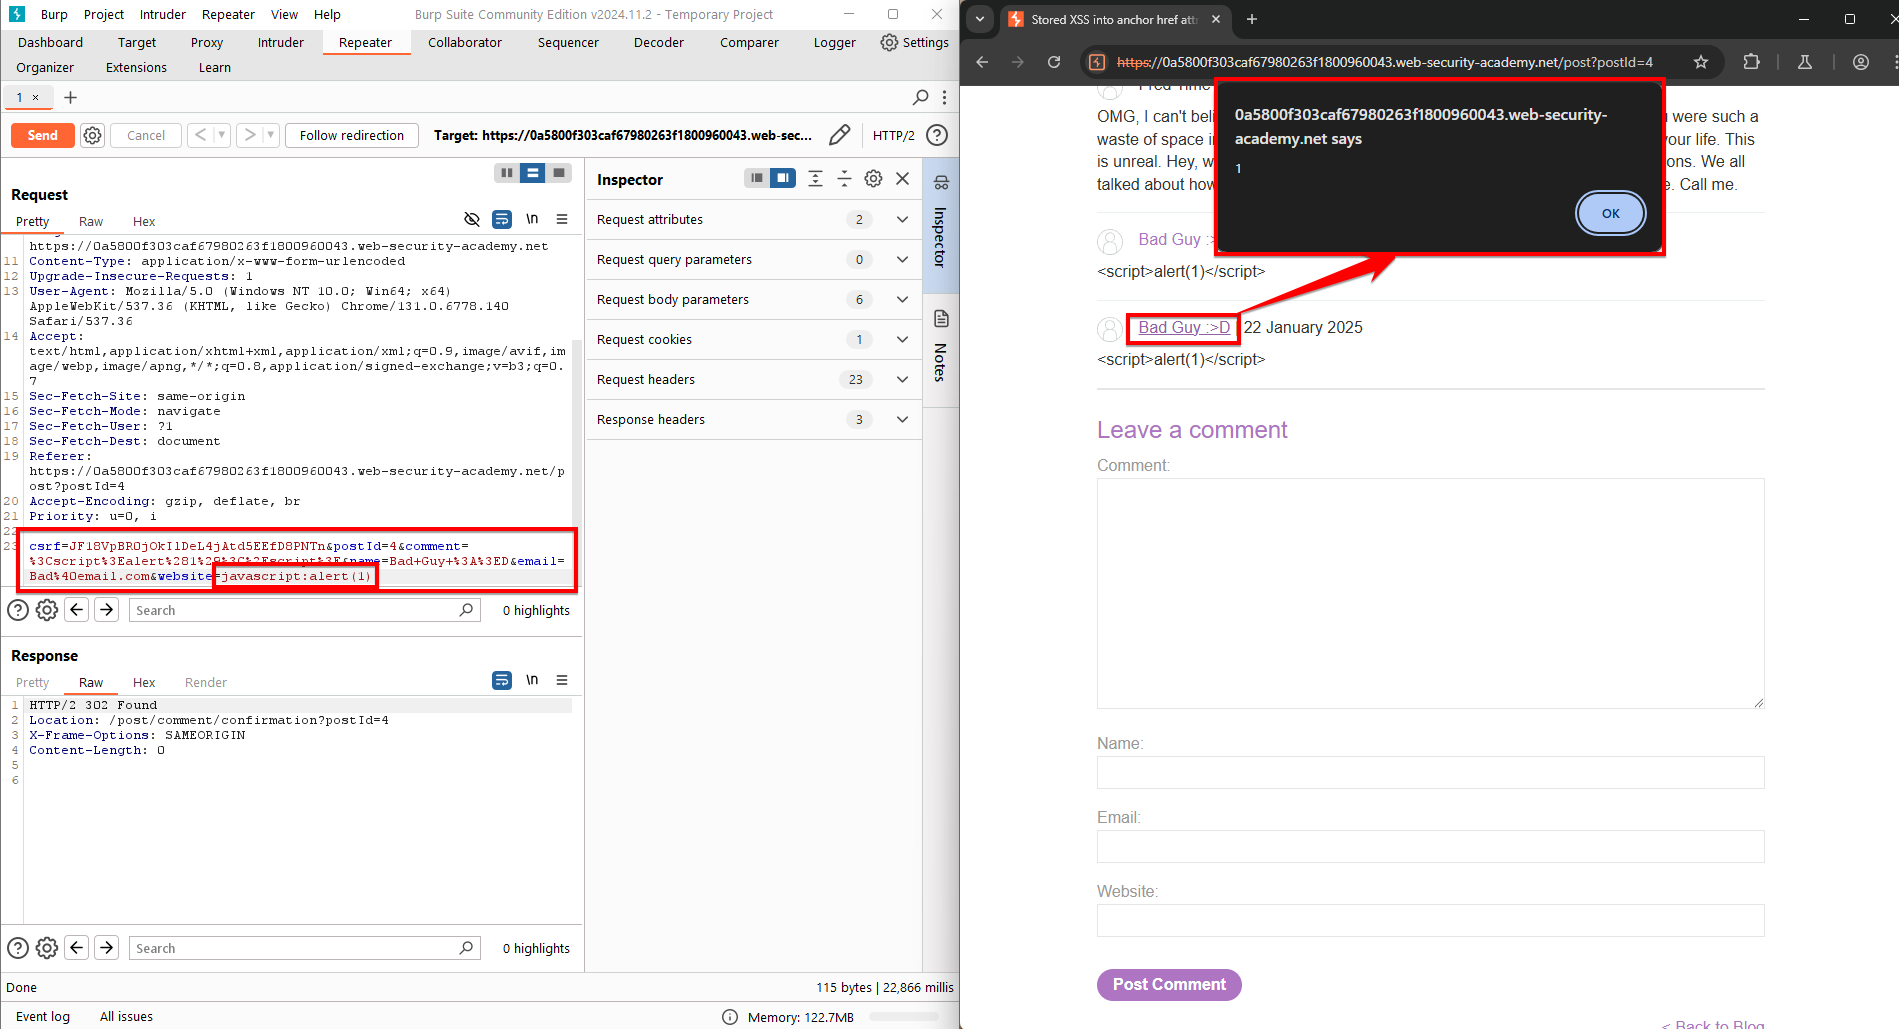This screenshot has width=1899, height=1029.
Task: Open request search settings gear
Action: click(47, 610)
